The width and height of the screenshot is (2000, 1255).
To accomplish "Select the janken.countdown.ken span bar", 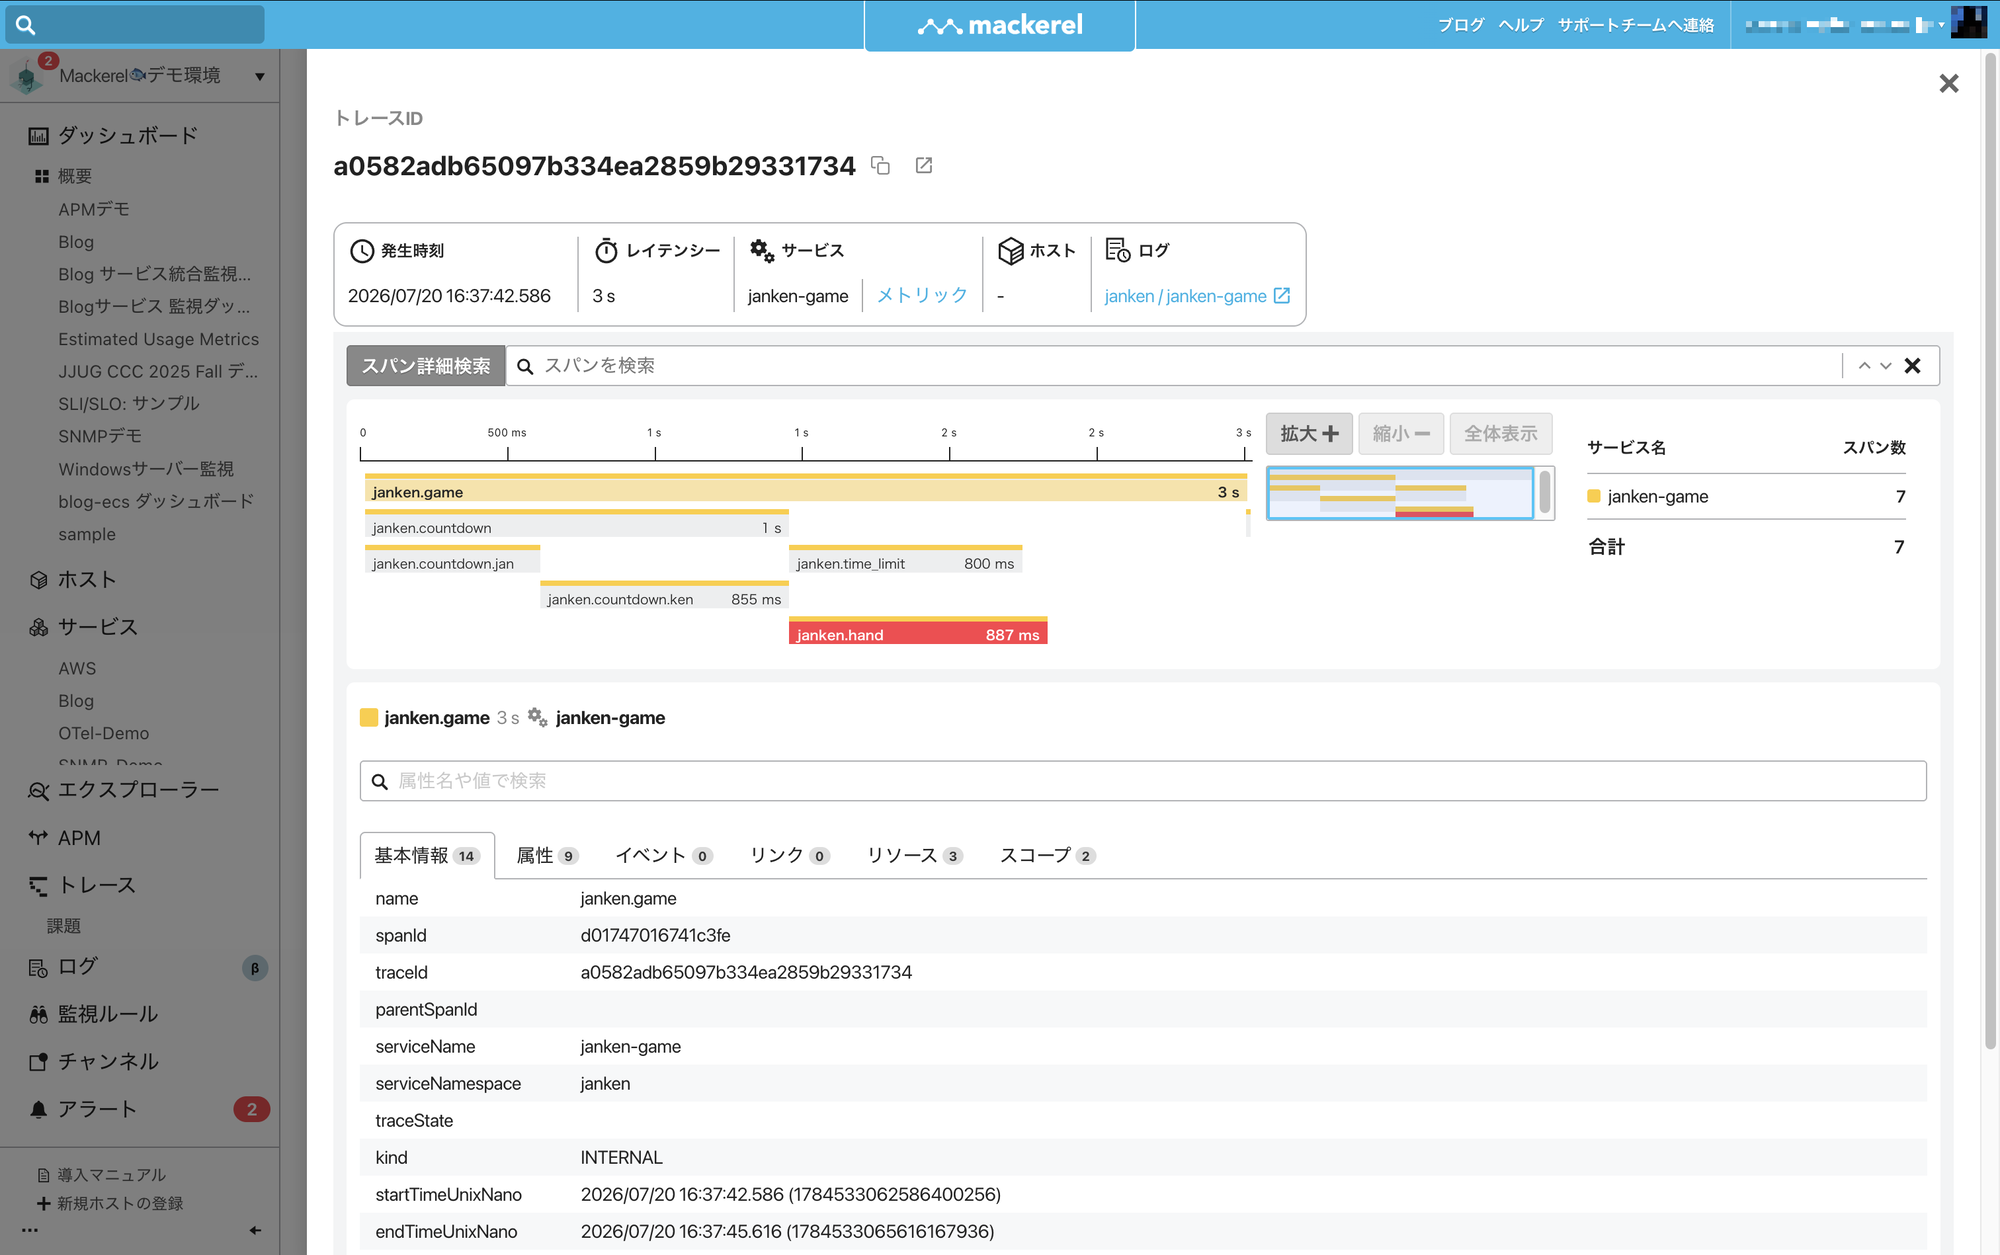I will 664,596.
